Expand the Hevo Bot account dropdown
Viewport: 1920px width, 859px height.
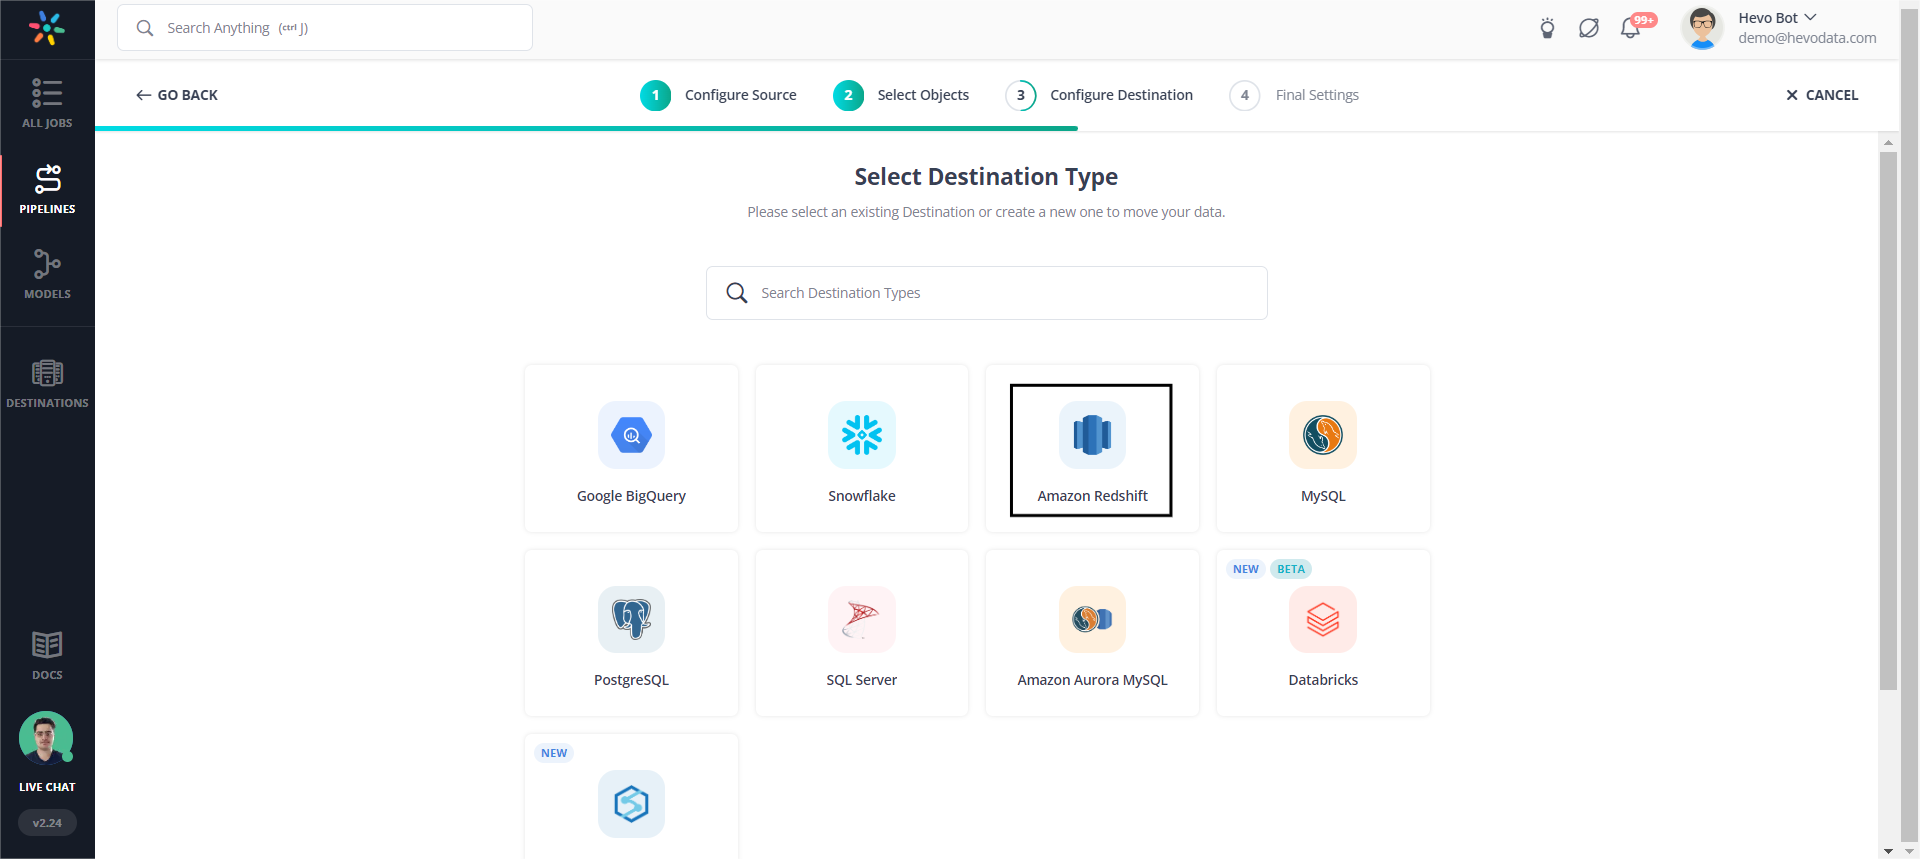click(1810, 17)
